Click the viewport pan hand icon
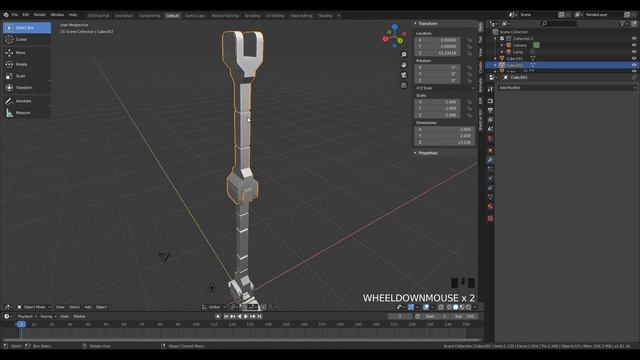 (x=404, y=64)
